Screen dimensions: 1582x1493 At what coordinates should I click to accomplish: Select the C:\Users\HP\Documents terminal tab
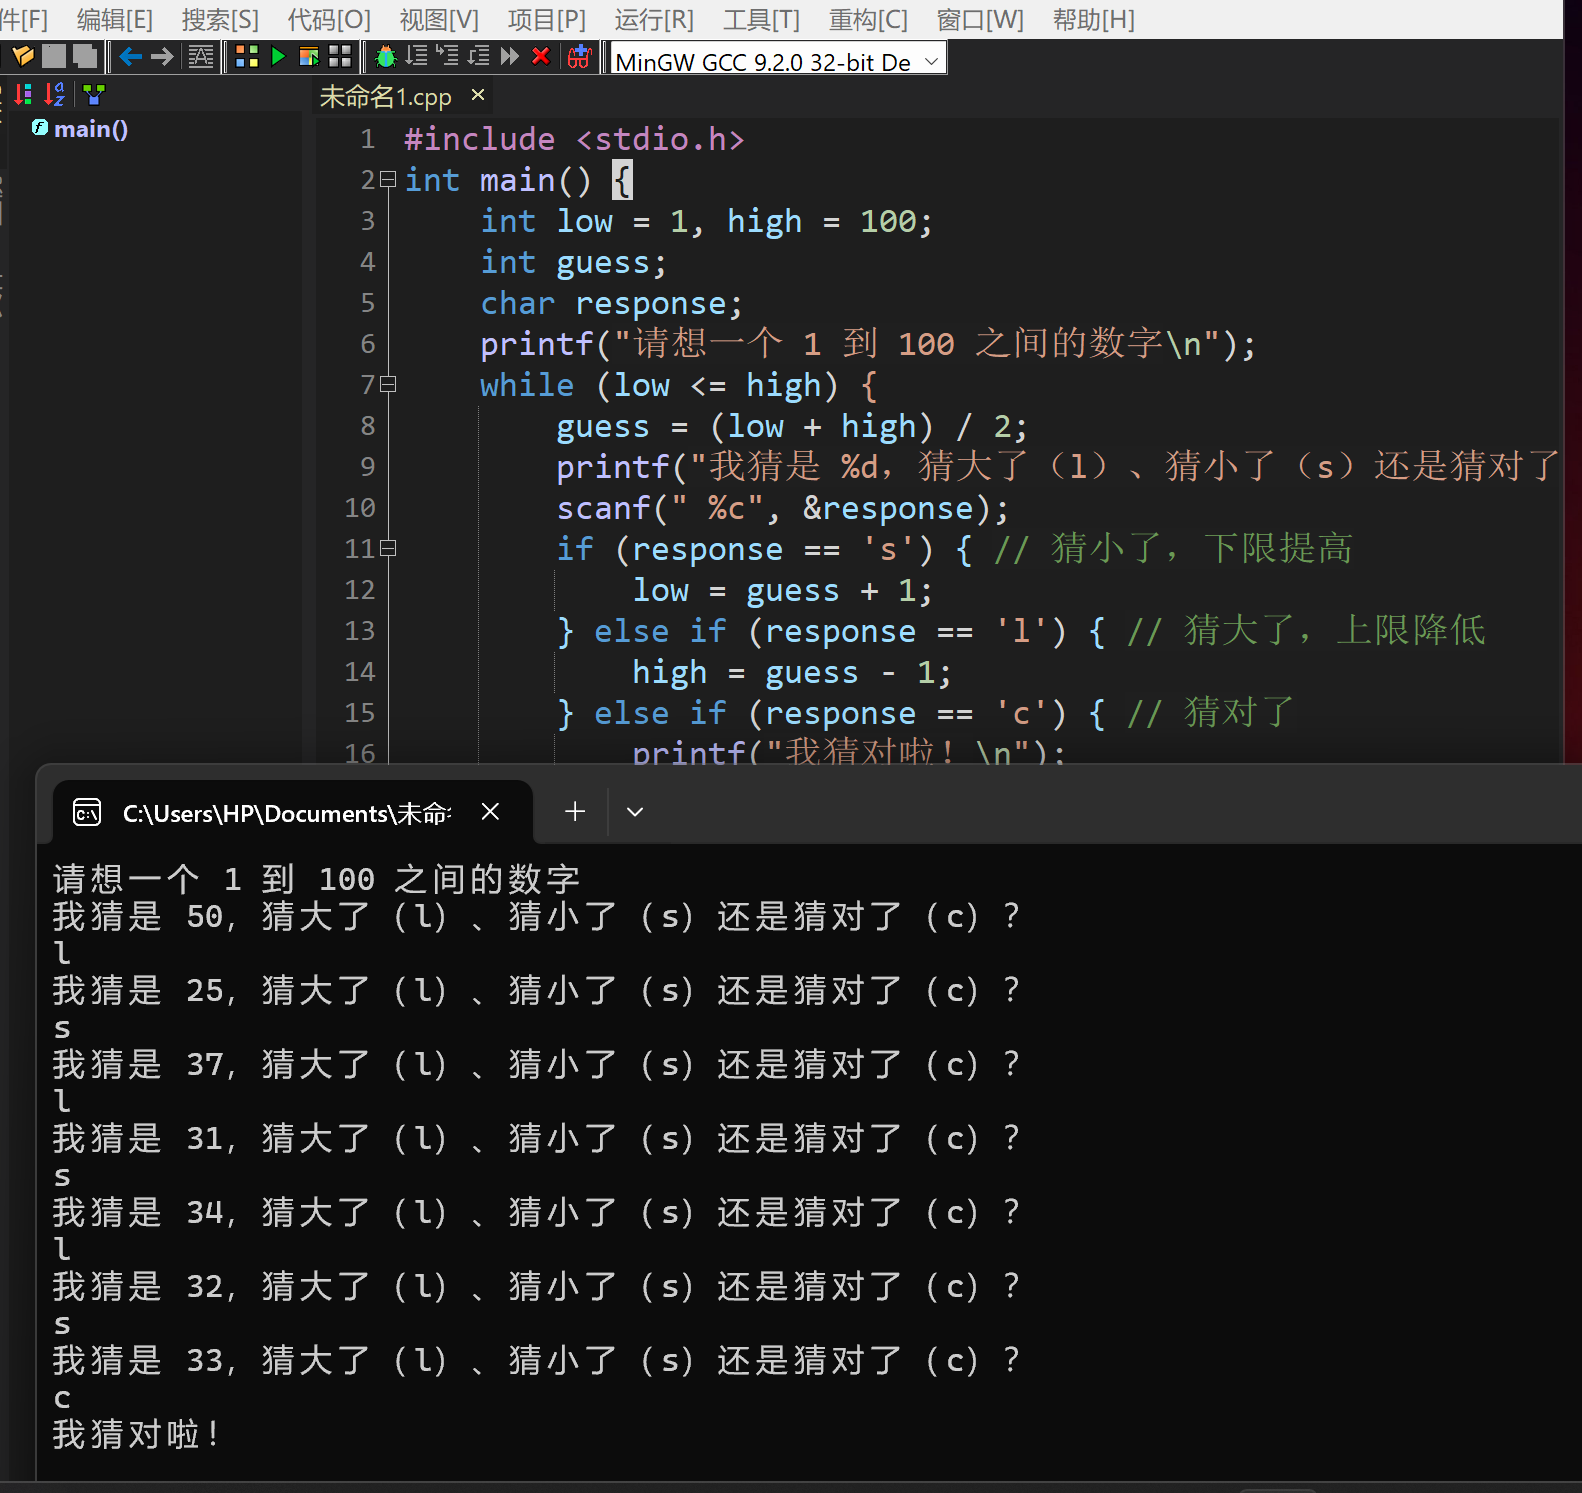(287, 813)
